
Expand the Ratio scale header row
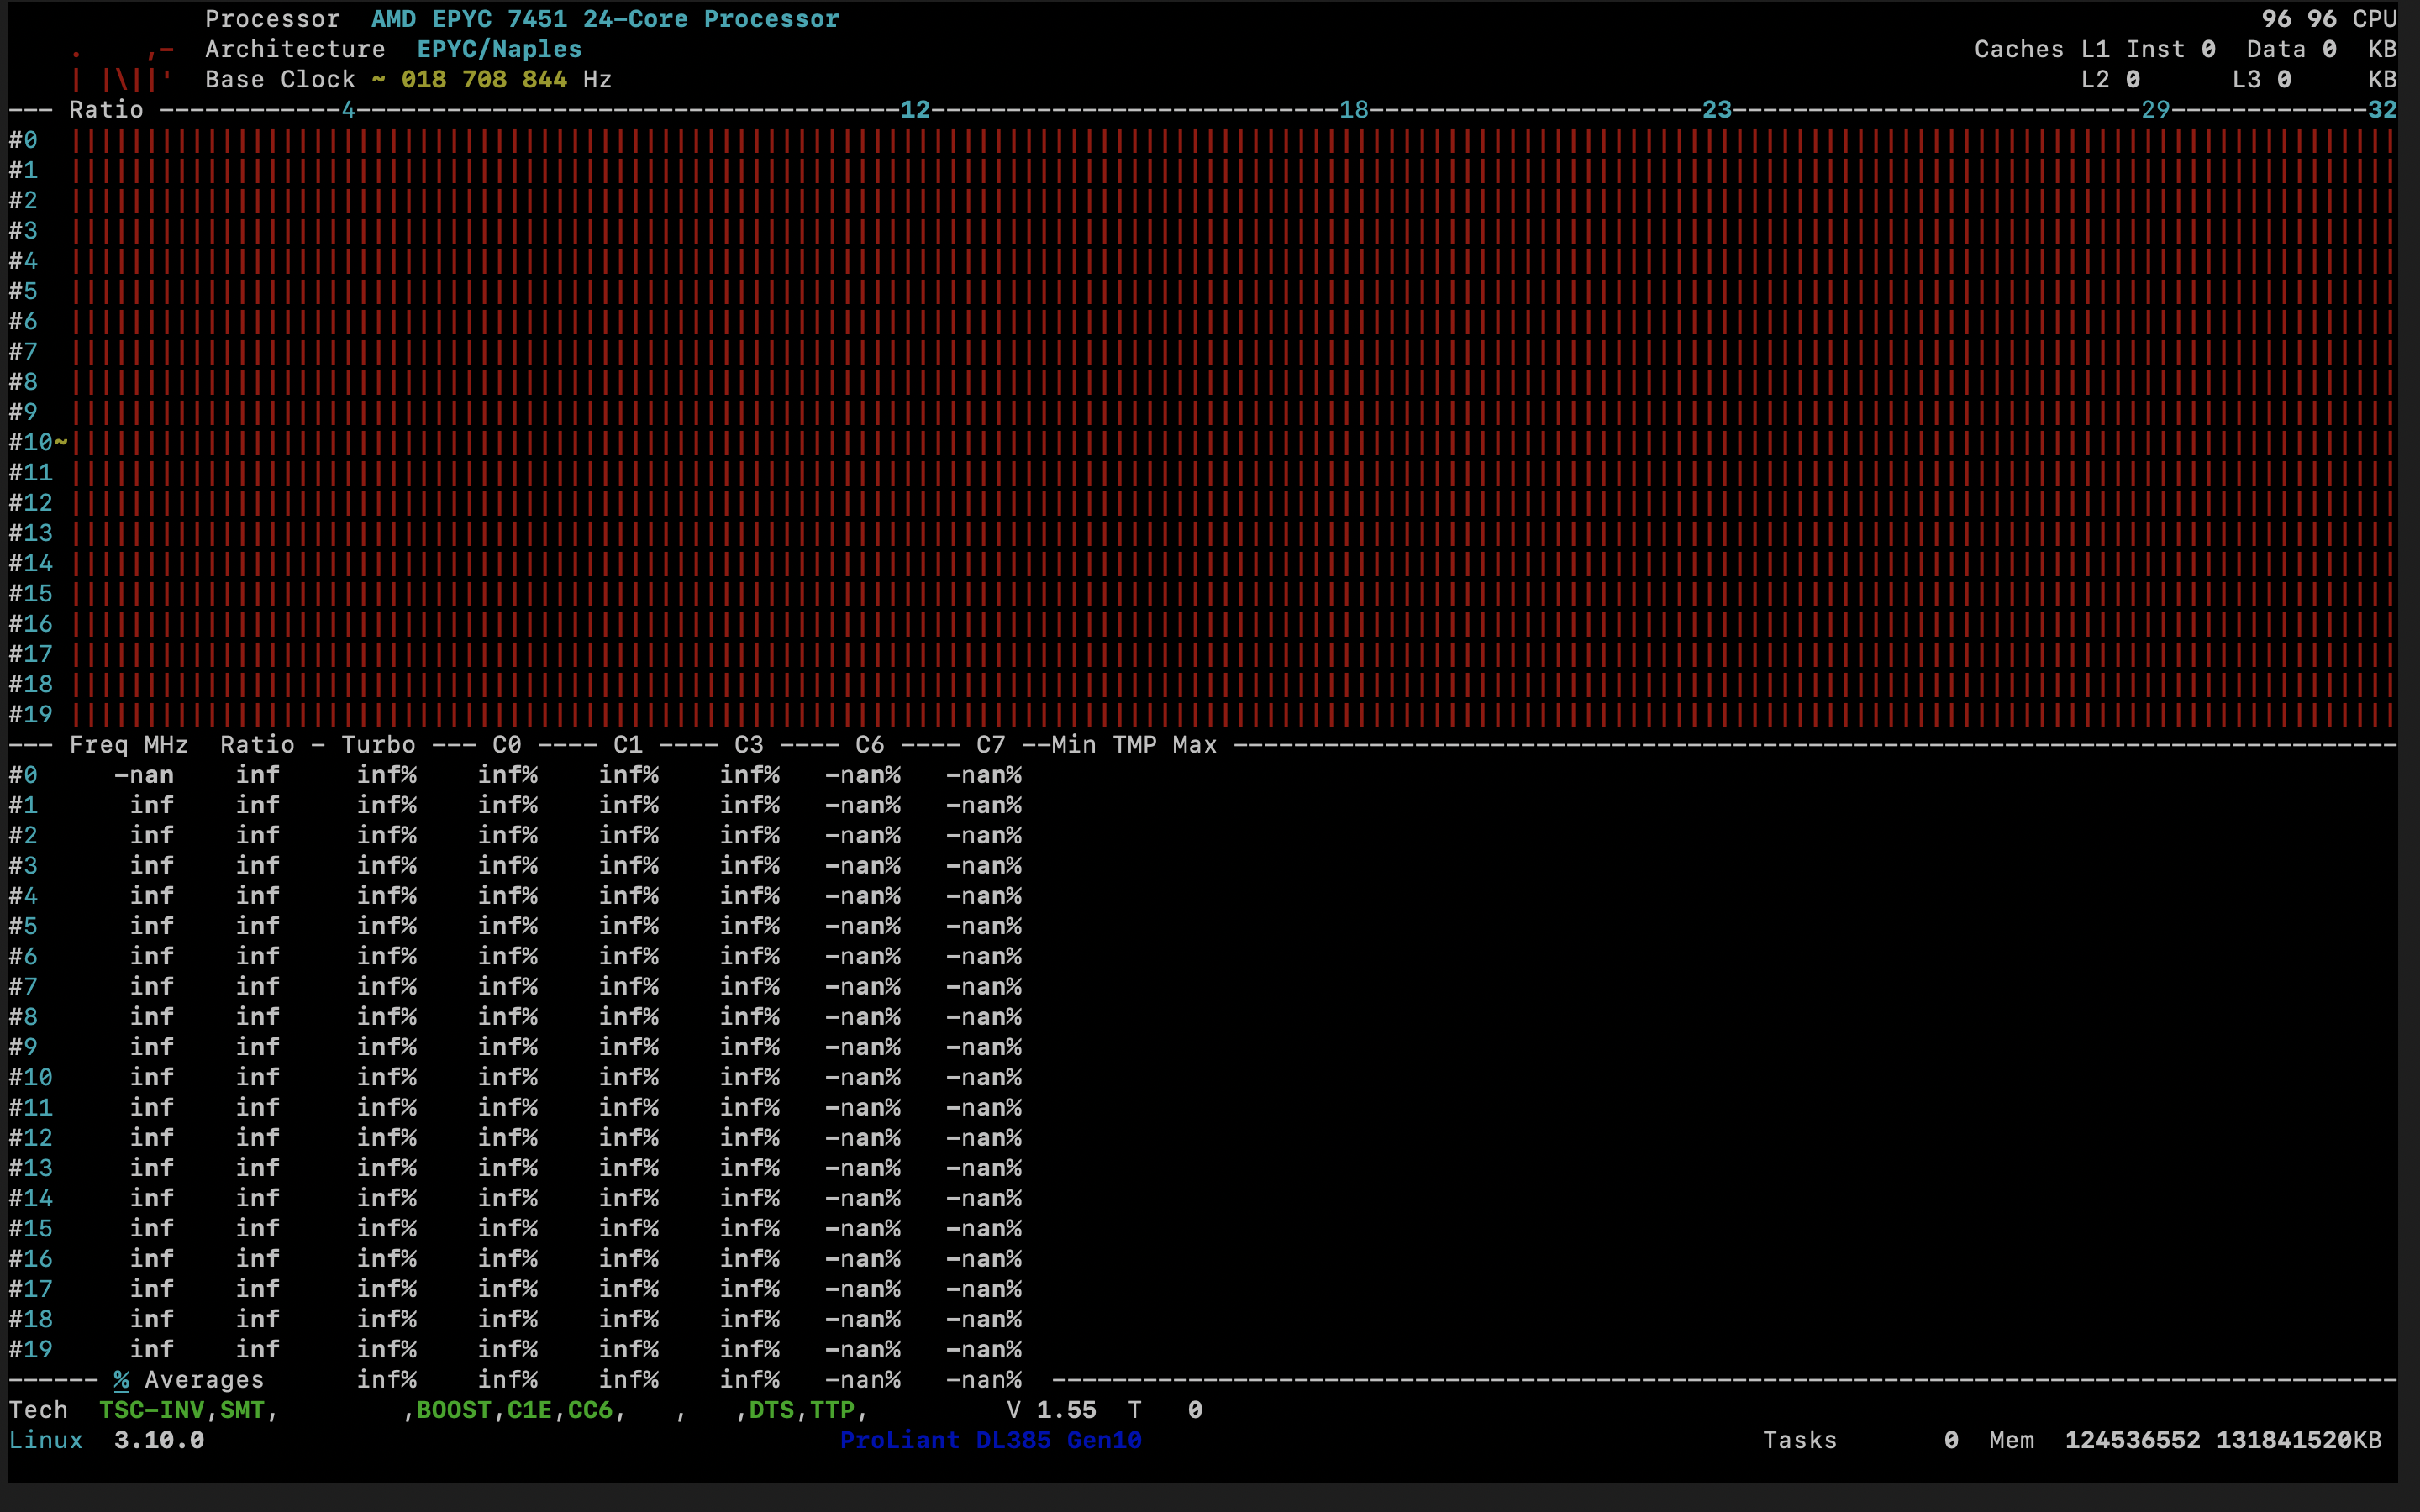tap(105, 110)
